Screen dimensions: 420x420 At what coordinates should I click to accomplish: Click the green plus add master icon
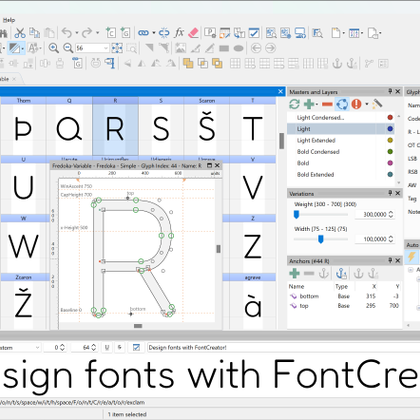click(x=309, y=104)
